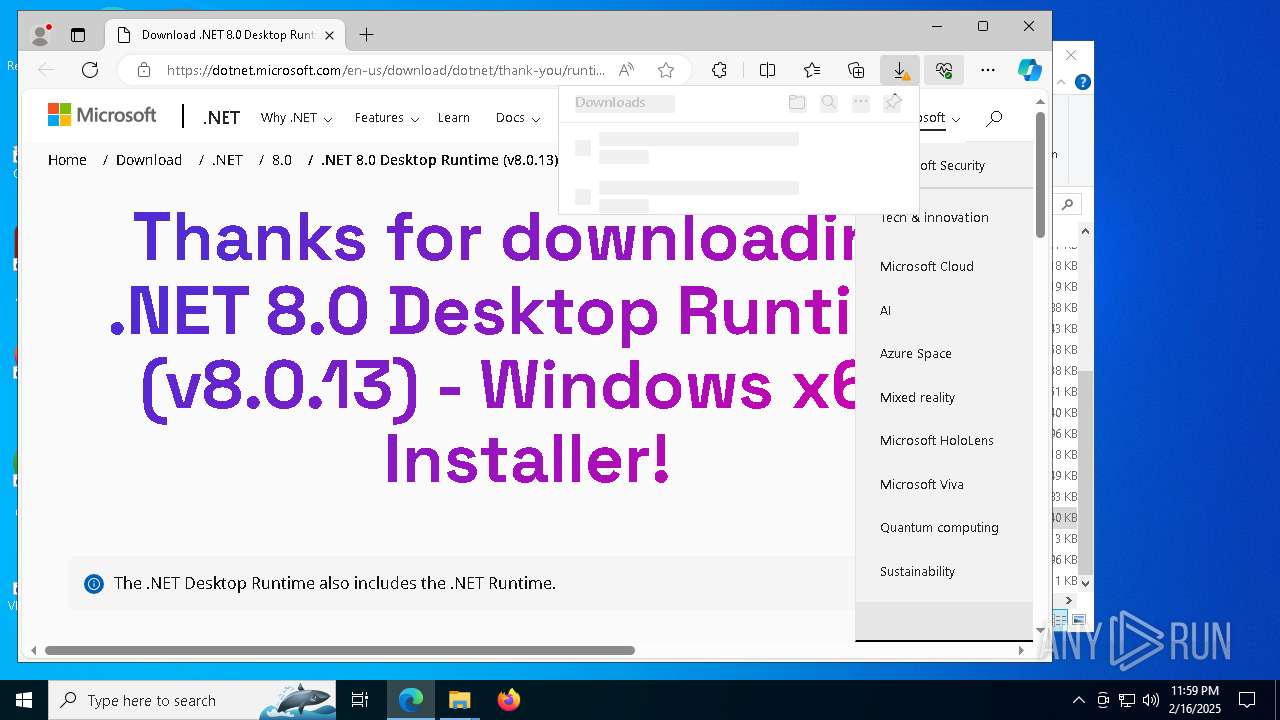Open Microsoft Edge taskbar icon
Viewport: 1280px width, 720px height.
coord(411,700)
